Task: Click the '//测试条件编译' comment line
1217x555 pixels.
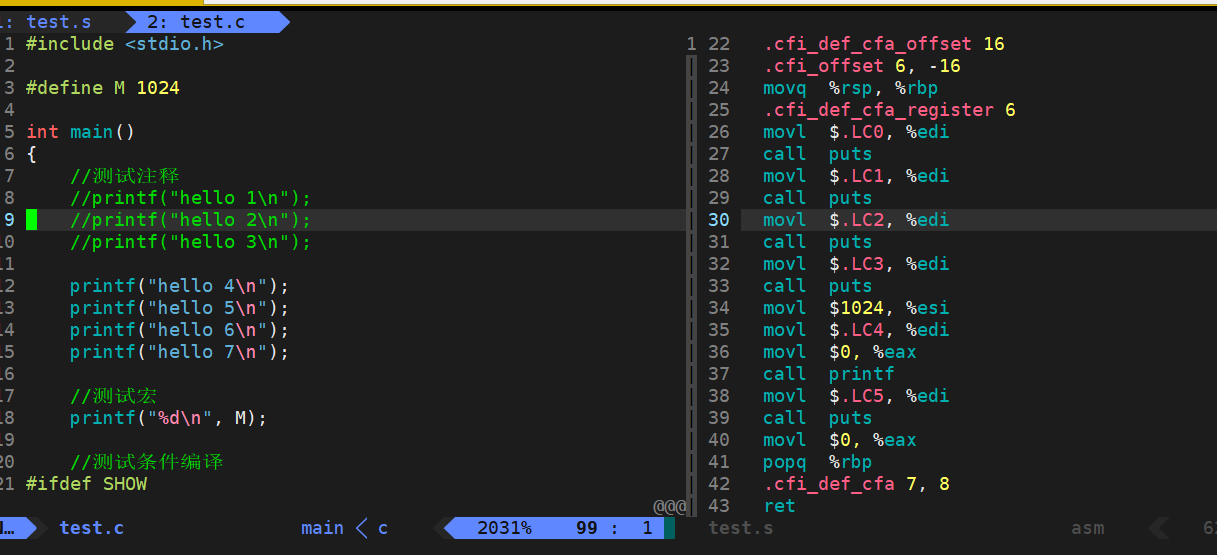Action: 147,462
